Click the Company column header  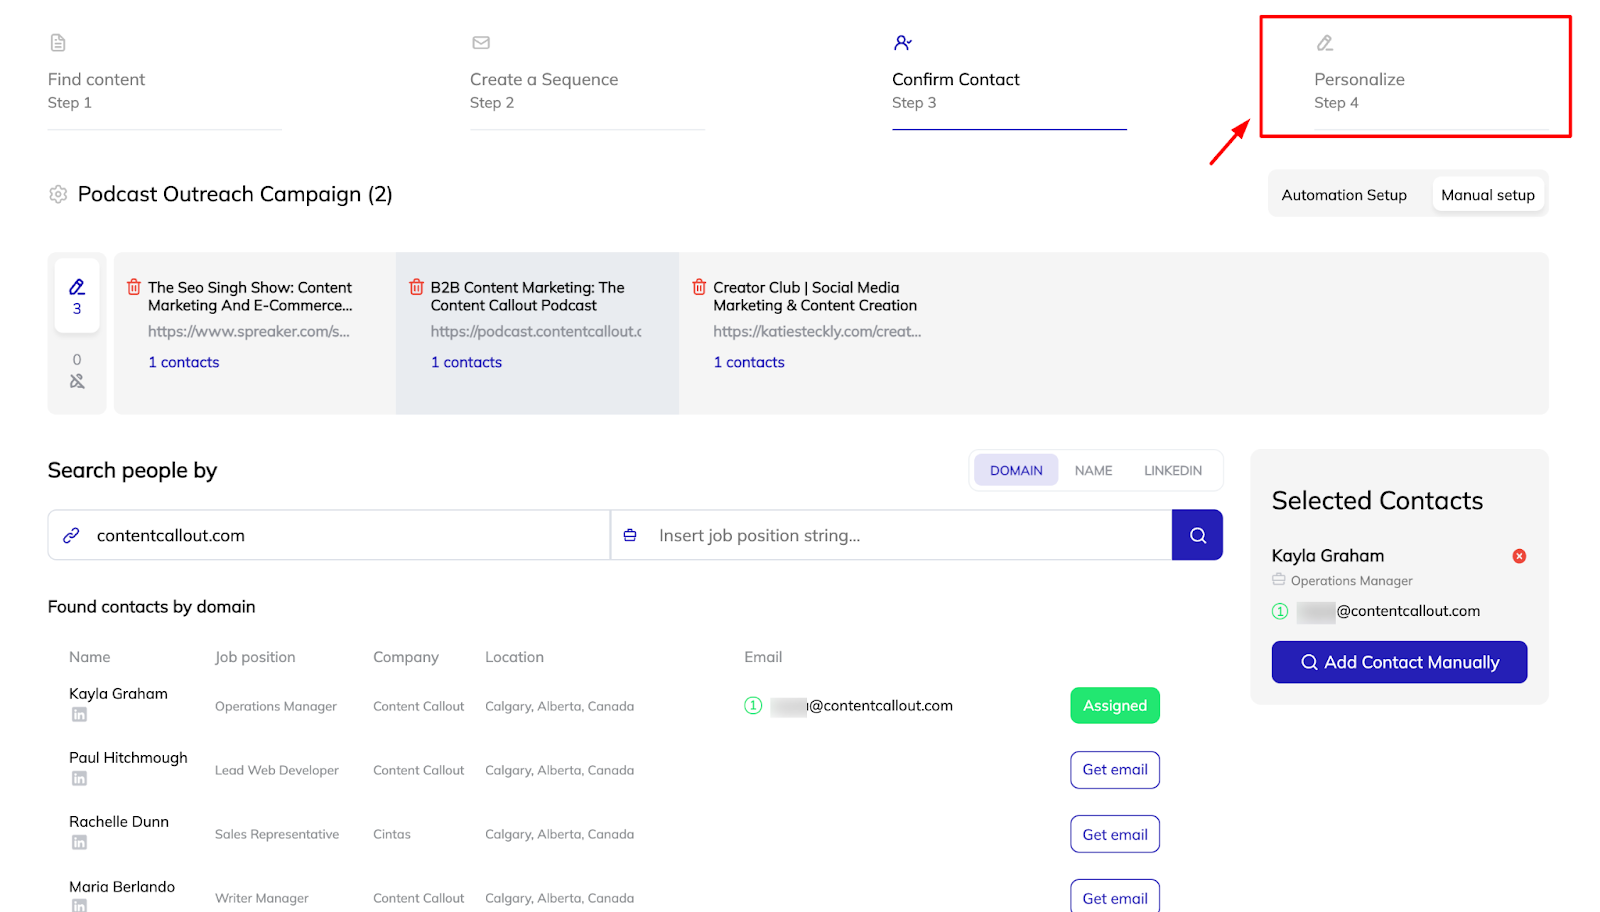tap(406, 657)
